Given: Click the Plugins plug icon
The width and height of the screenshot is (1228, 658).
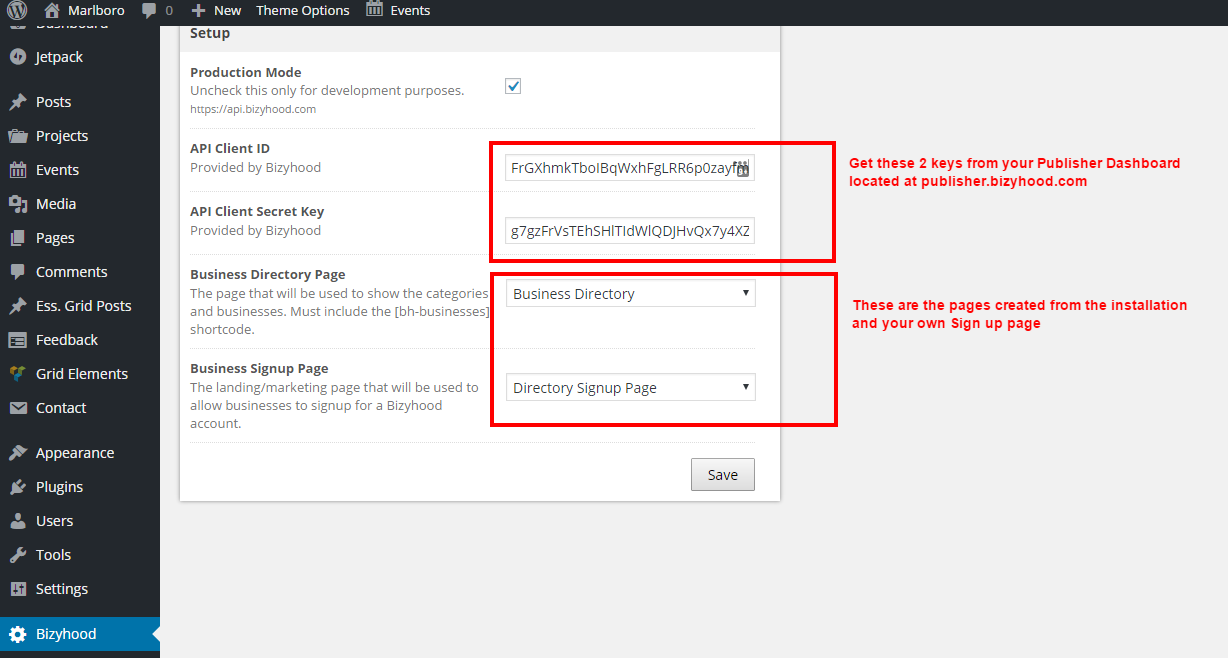Looking at the screenshot, I should (17, 487).
